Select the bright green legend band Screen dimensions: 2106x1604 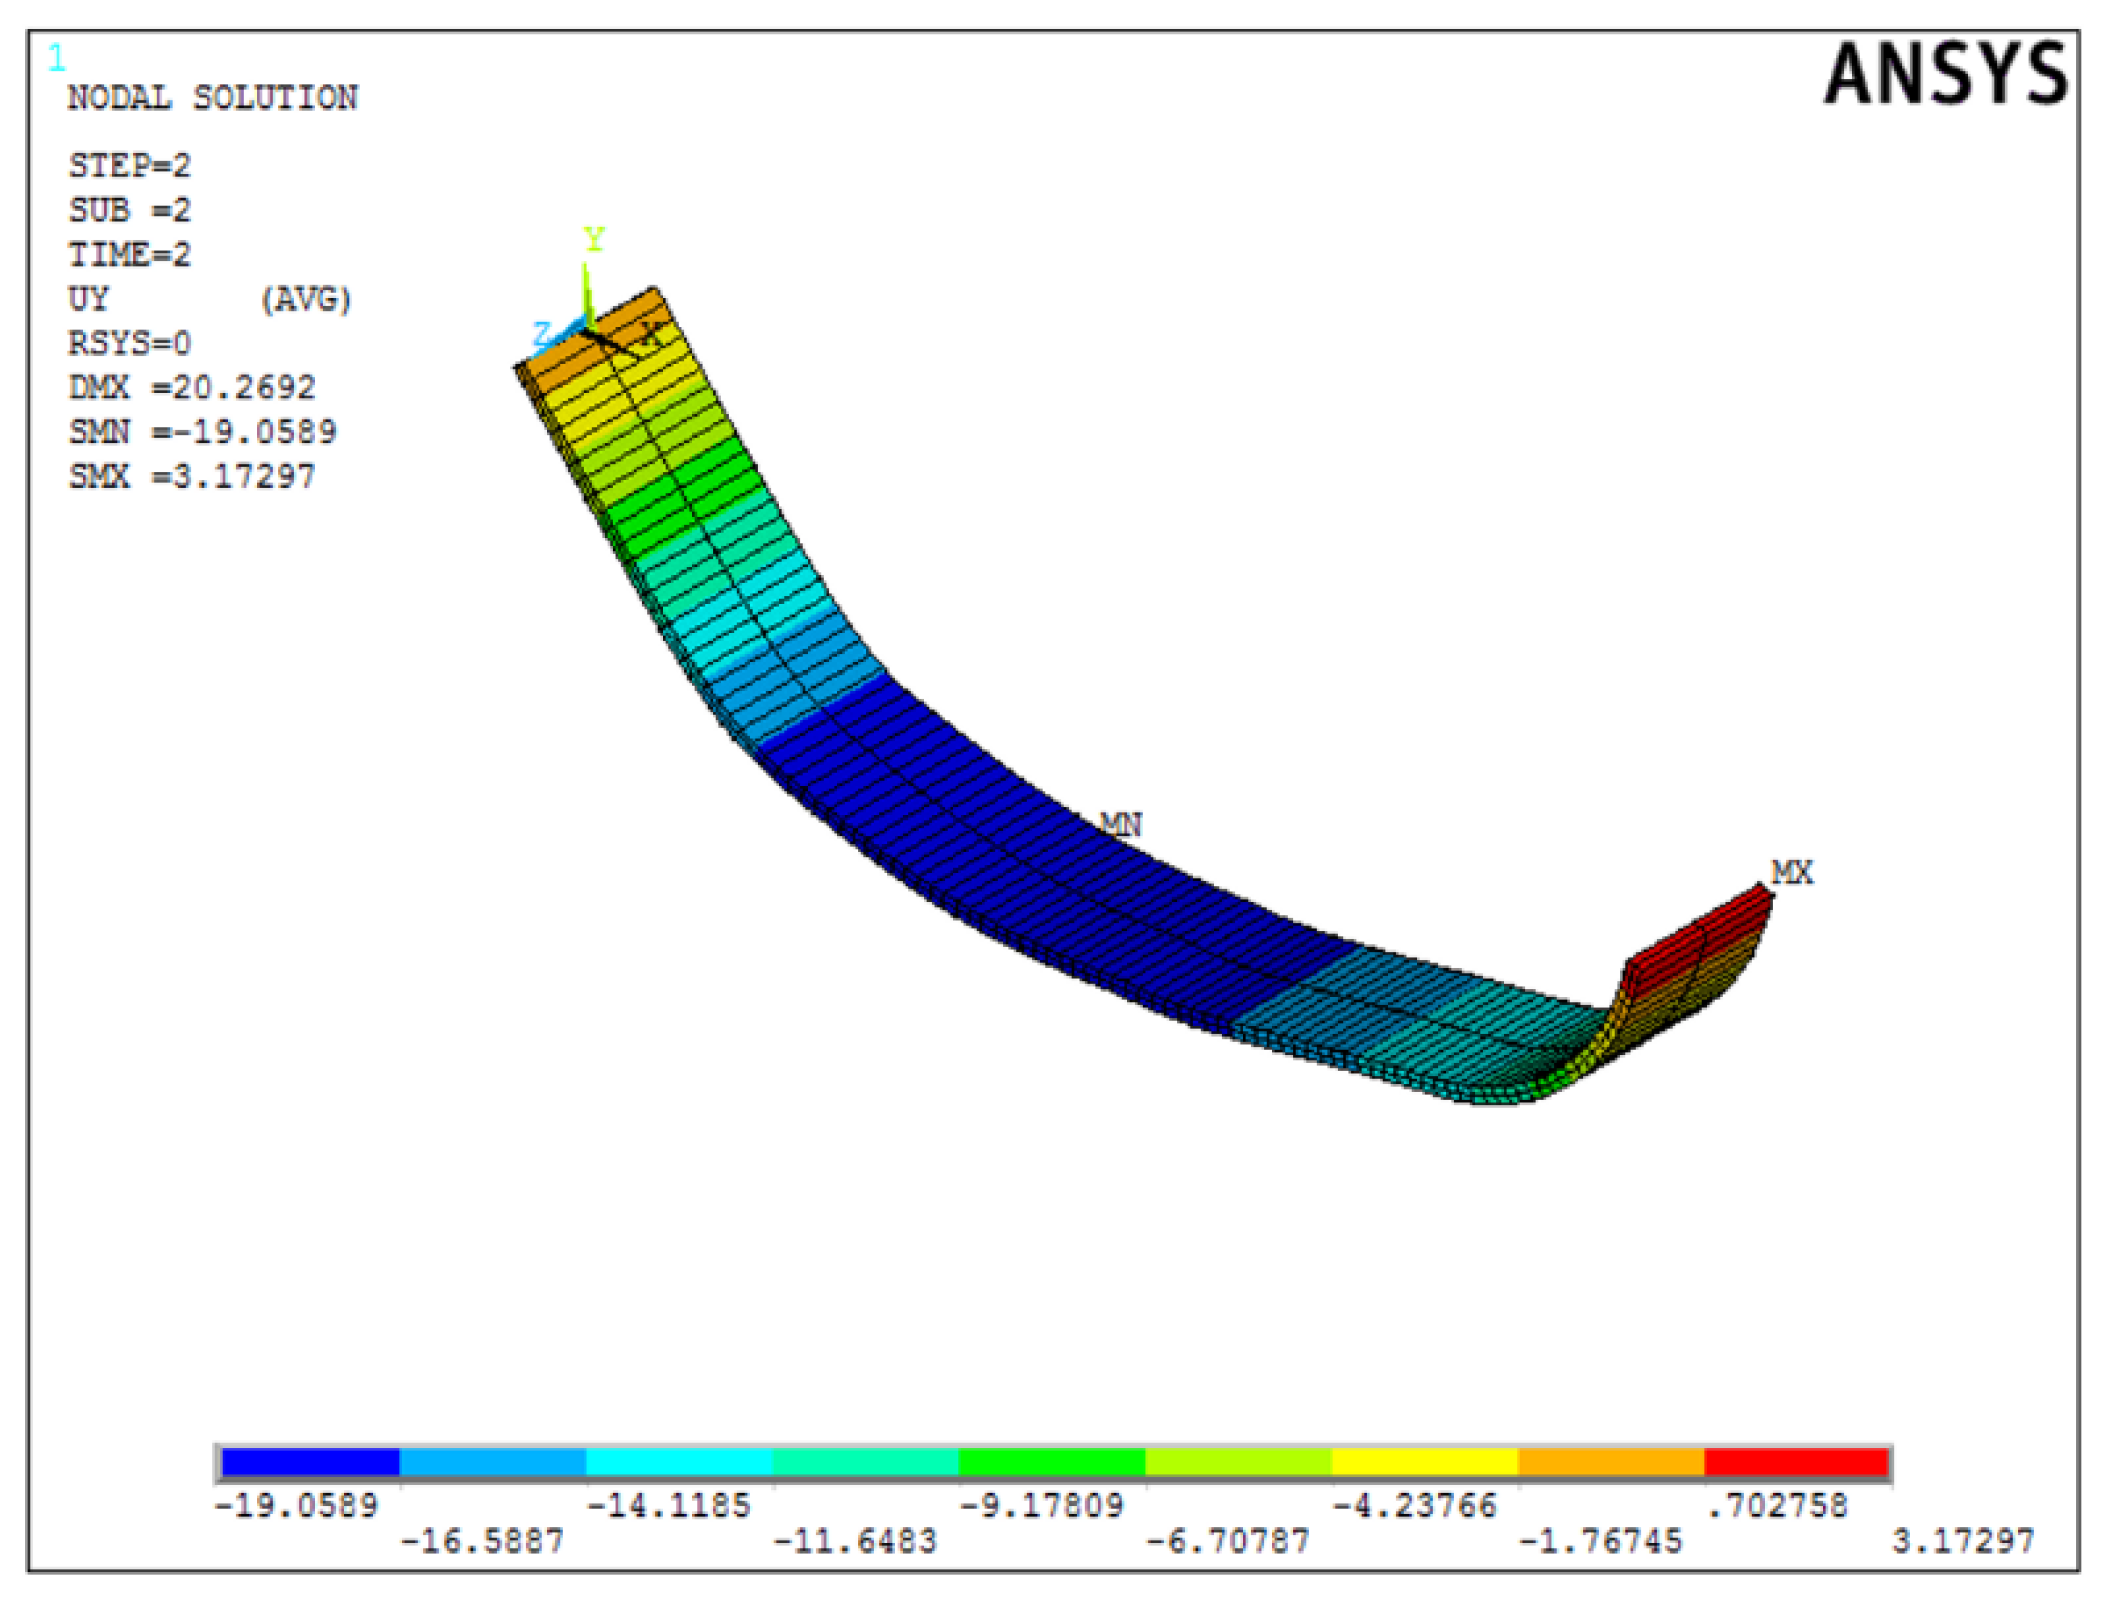coord(1051,1462)
